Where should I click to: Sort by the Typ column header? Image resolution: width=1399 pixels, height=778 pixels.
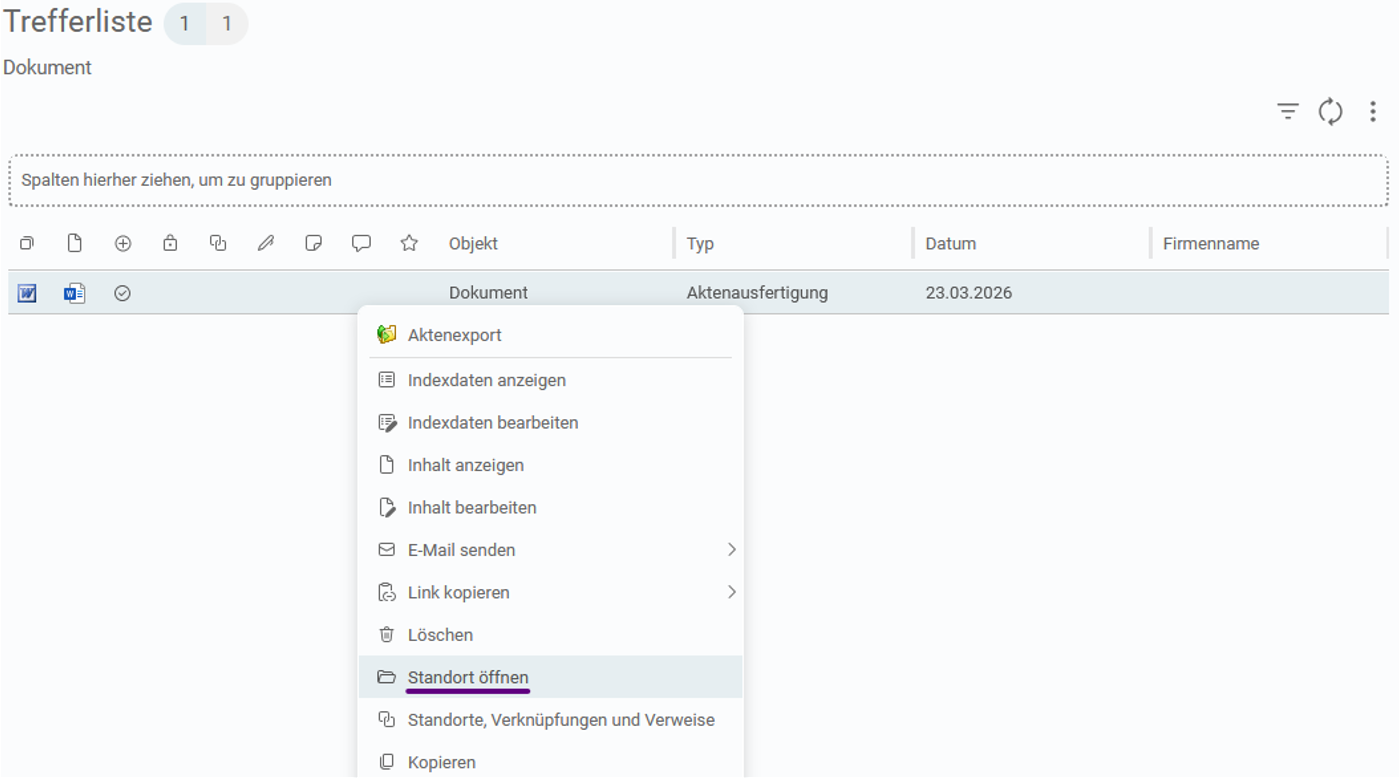tap(700, 243)
